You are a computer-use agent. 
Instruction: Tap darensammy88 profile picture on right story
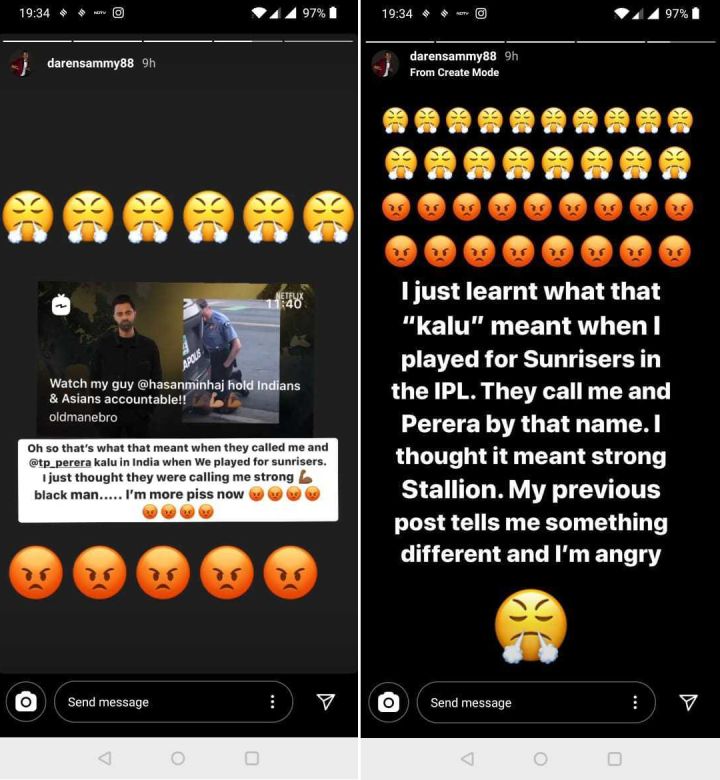tap(385, 64)
